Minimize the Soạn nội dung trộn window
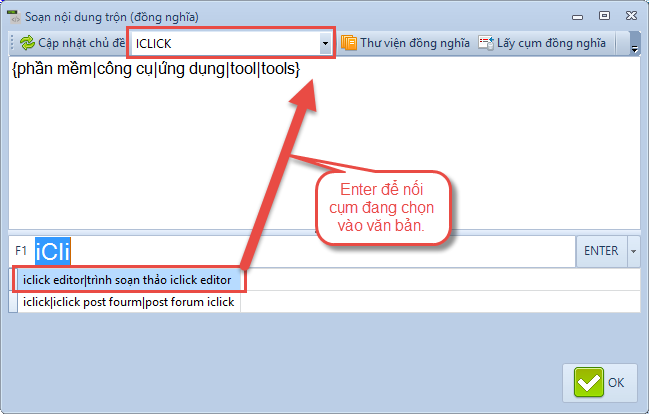The height and width of the screenshot is (414, 649). point(577,17)
